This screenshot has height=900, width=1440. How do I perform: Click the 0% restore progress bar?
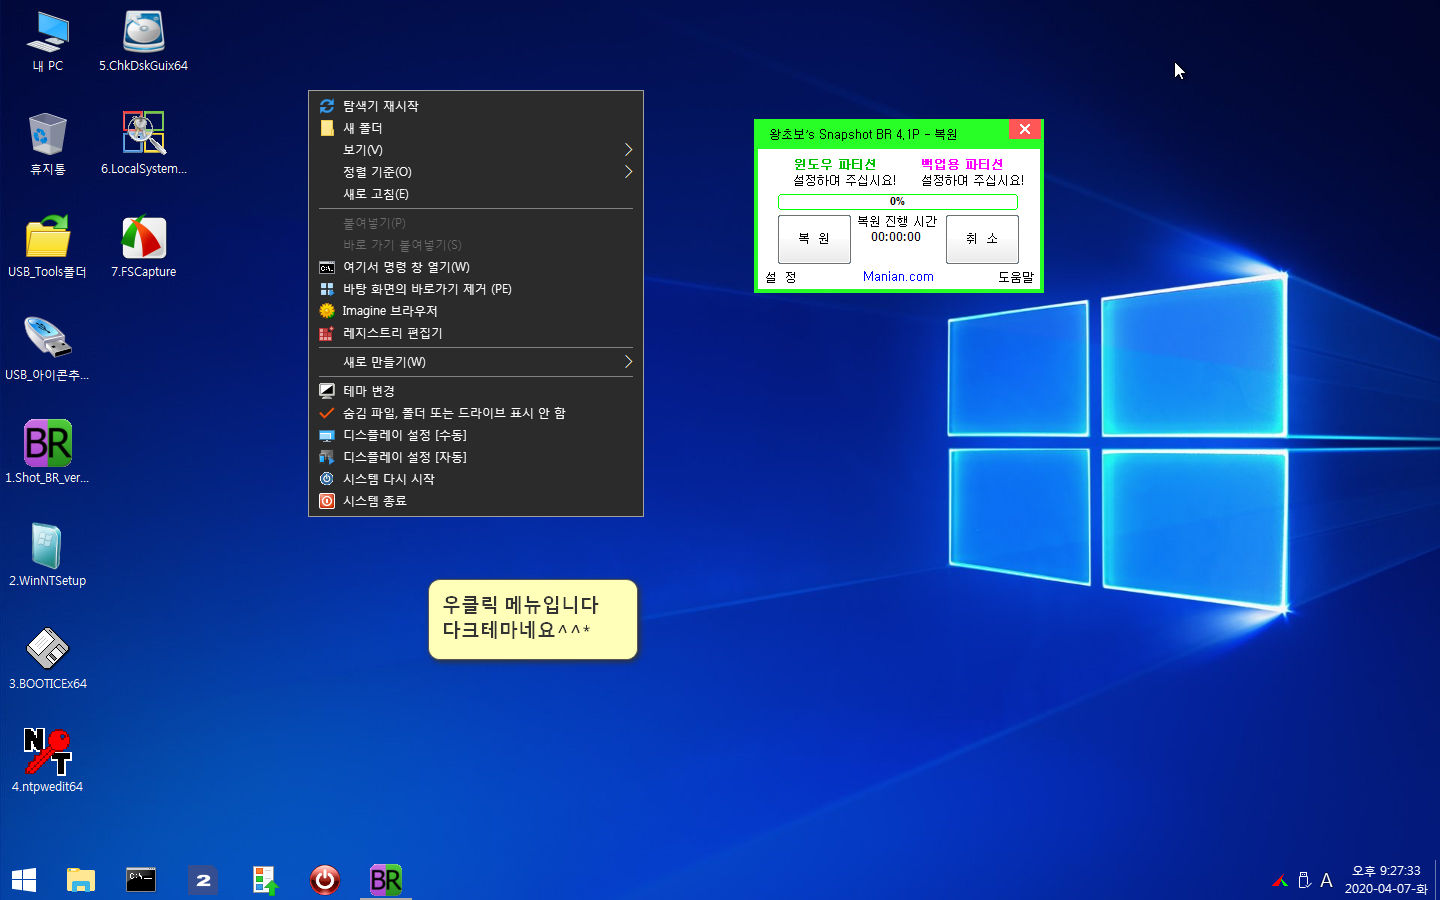pos(898,202)
